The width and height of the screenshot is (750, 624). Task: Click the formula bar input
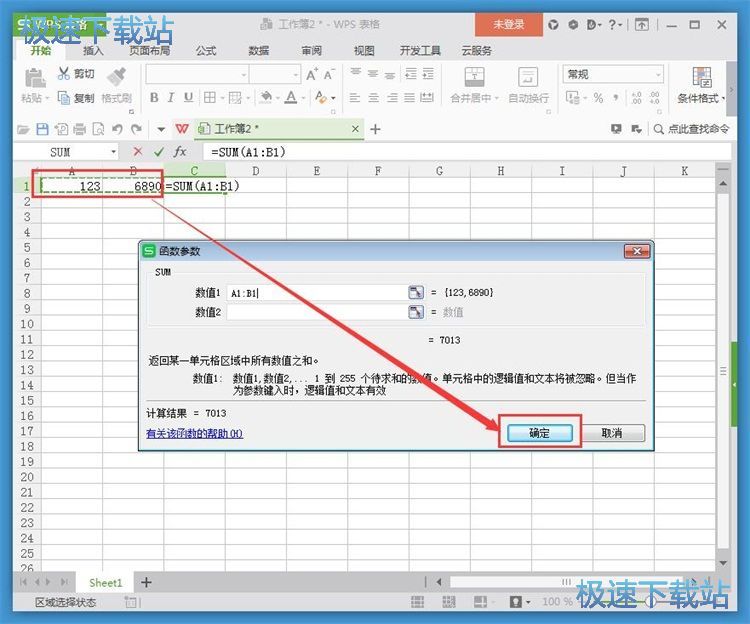[x=466, y=152]
